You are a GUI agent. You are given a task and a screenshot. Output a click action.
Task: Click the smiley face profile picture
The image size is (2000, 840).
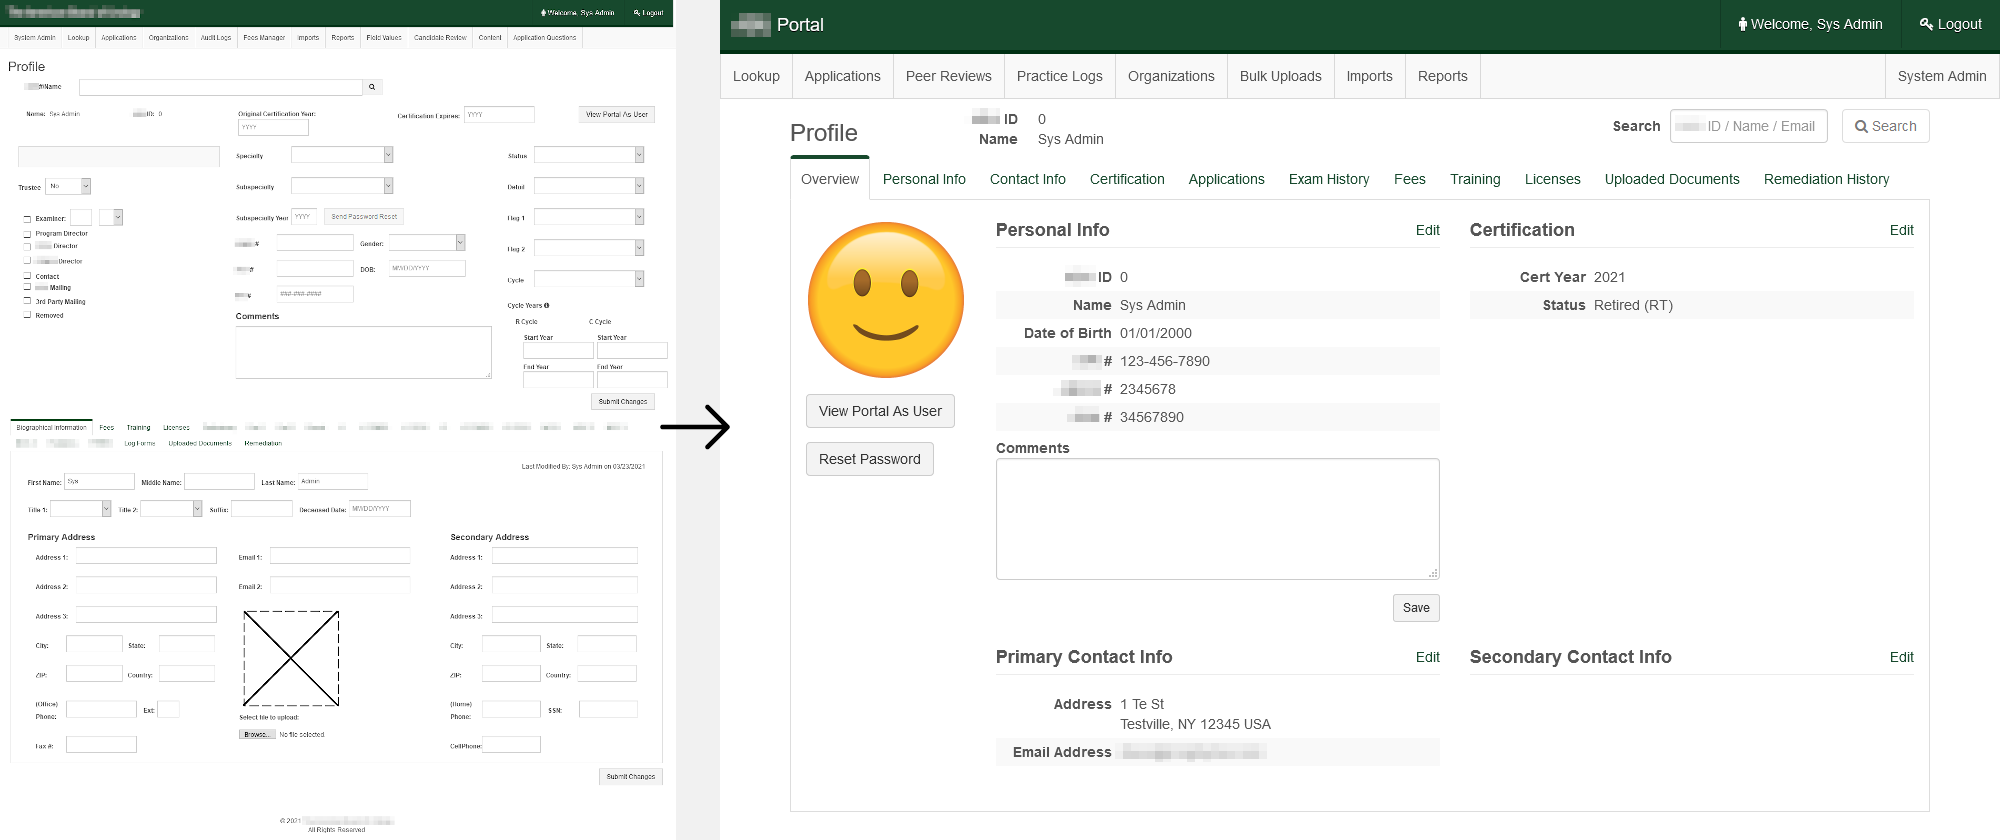coord(886,300)
